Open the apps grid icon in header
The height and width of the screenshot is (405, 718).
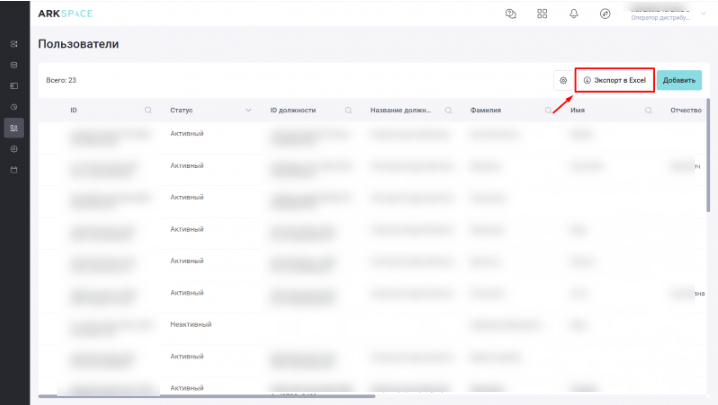pos(542,13)
